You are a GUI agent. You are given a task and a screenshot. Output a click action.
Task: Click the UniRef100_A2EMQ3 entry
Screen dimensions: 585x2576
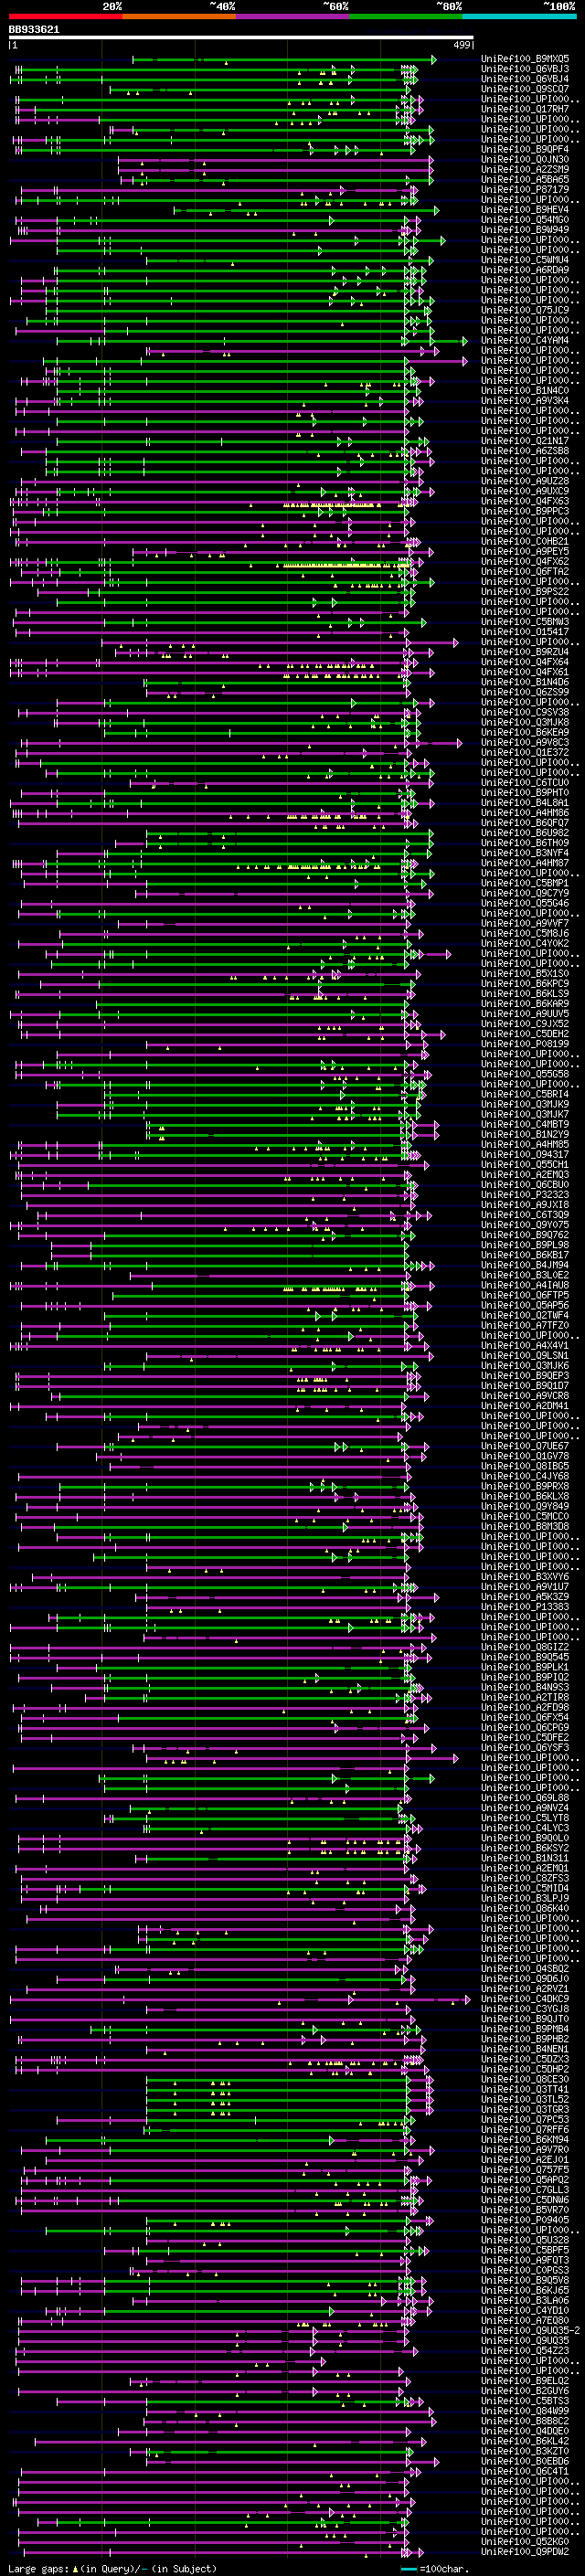point(525,1174)
